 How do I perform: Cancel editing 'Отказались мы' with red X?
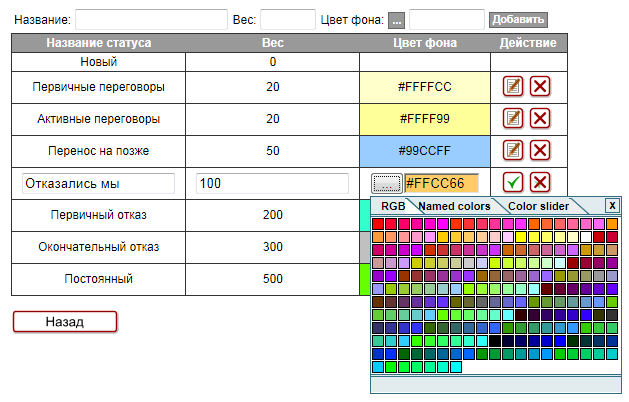(x=540, y=182)
